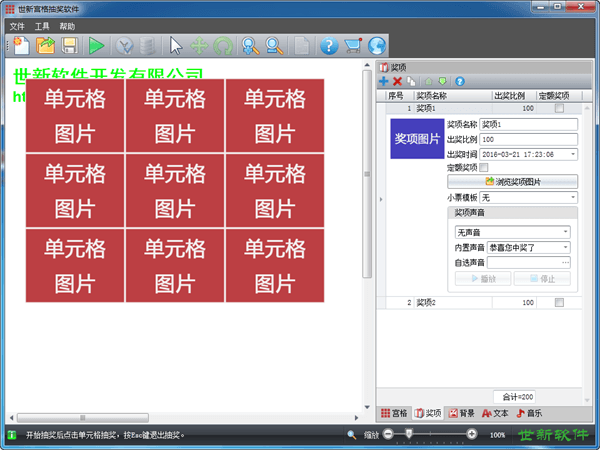
Task: Open the 文件 menu
Action: 17,26
